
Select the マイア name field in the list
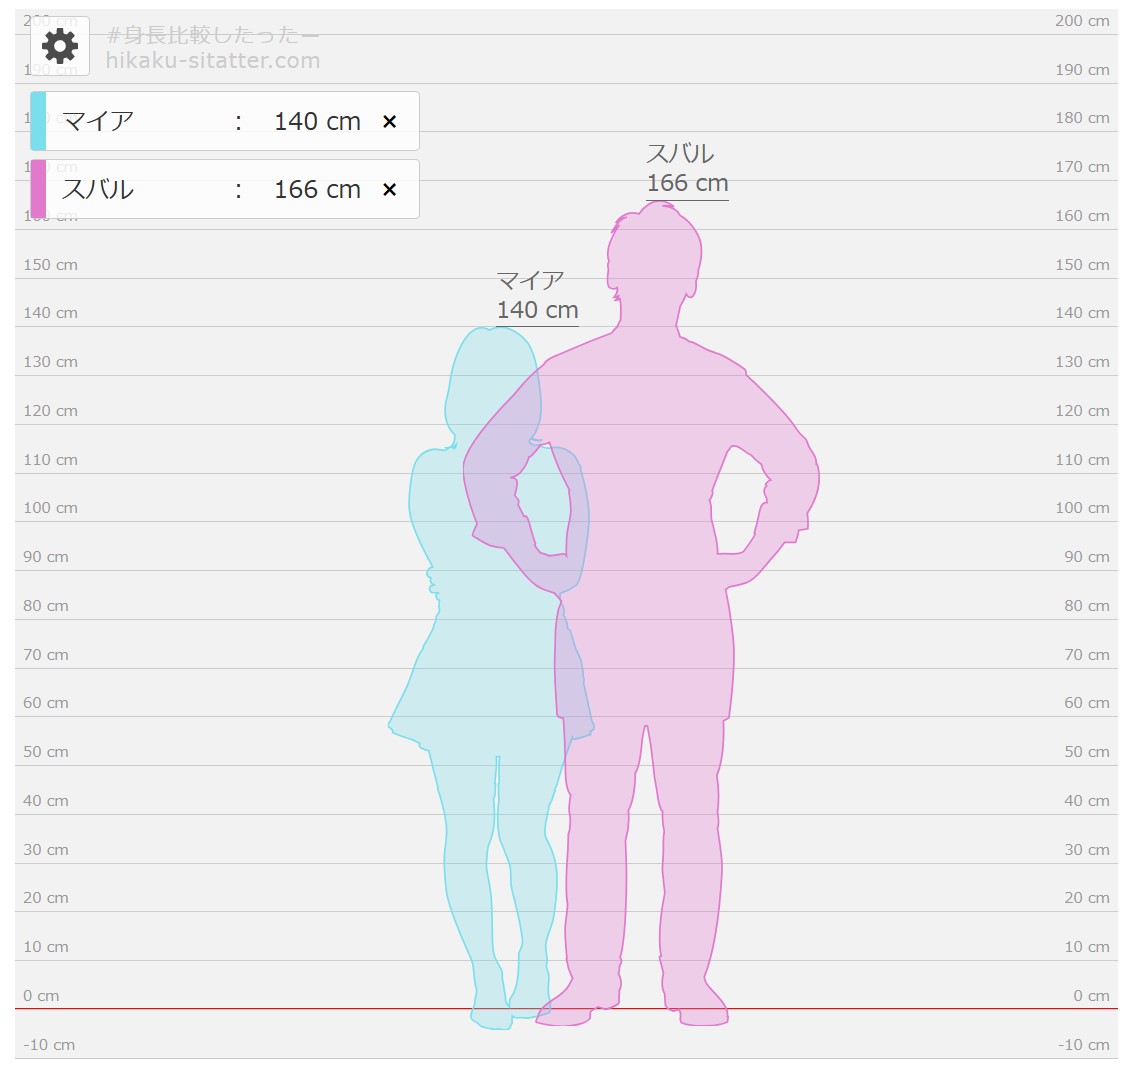click(x=130, y=121)
